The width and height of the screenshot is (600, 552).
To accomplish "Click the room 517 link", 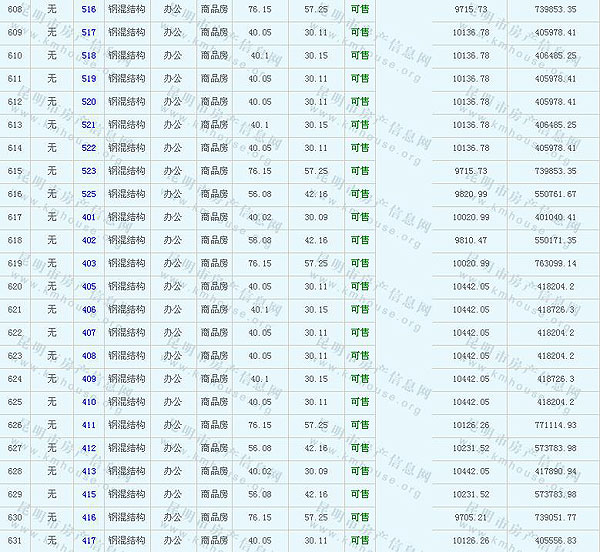I will [89, 32].
